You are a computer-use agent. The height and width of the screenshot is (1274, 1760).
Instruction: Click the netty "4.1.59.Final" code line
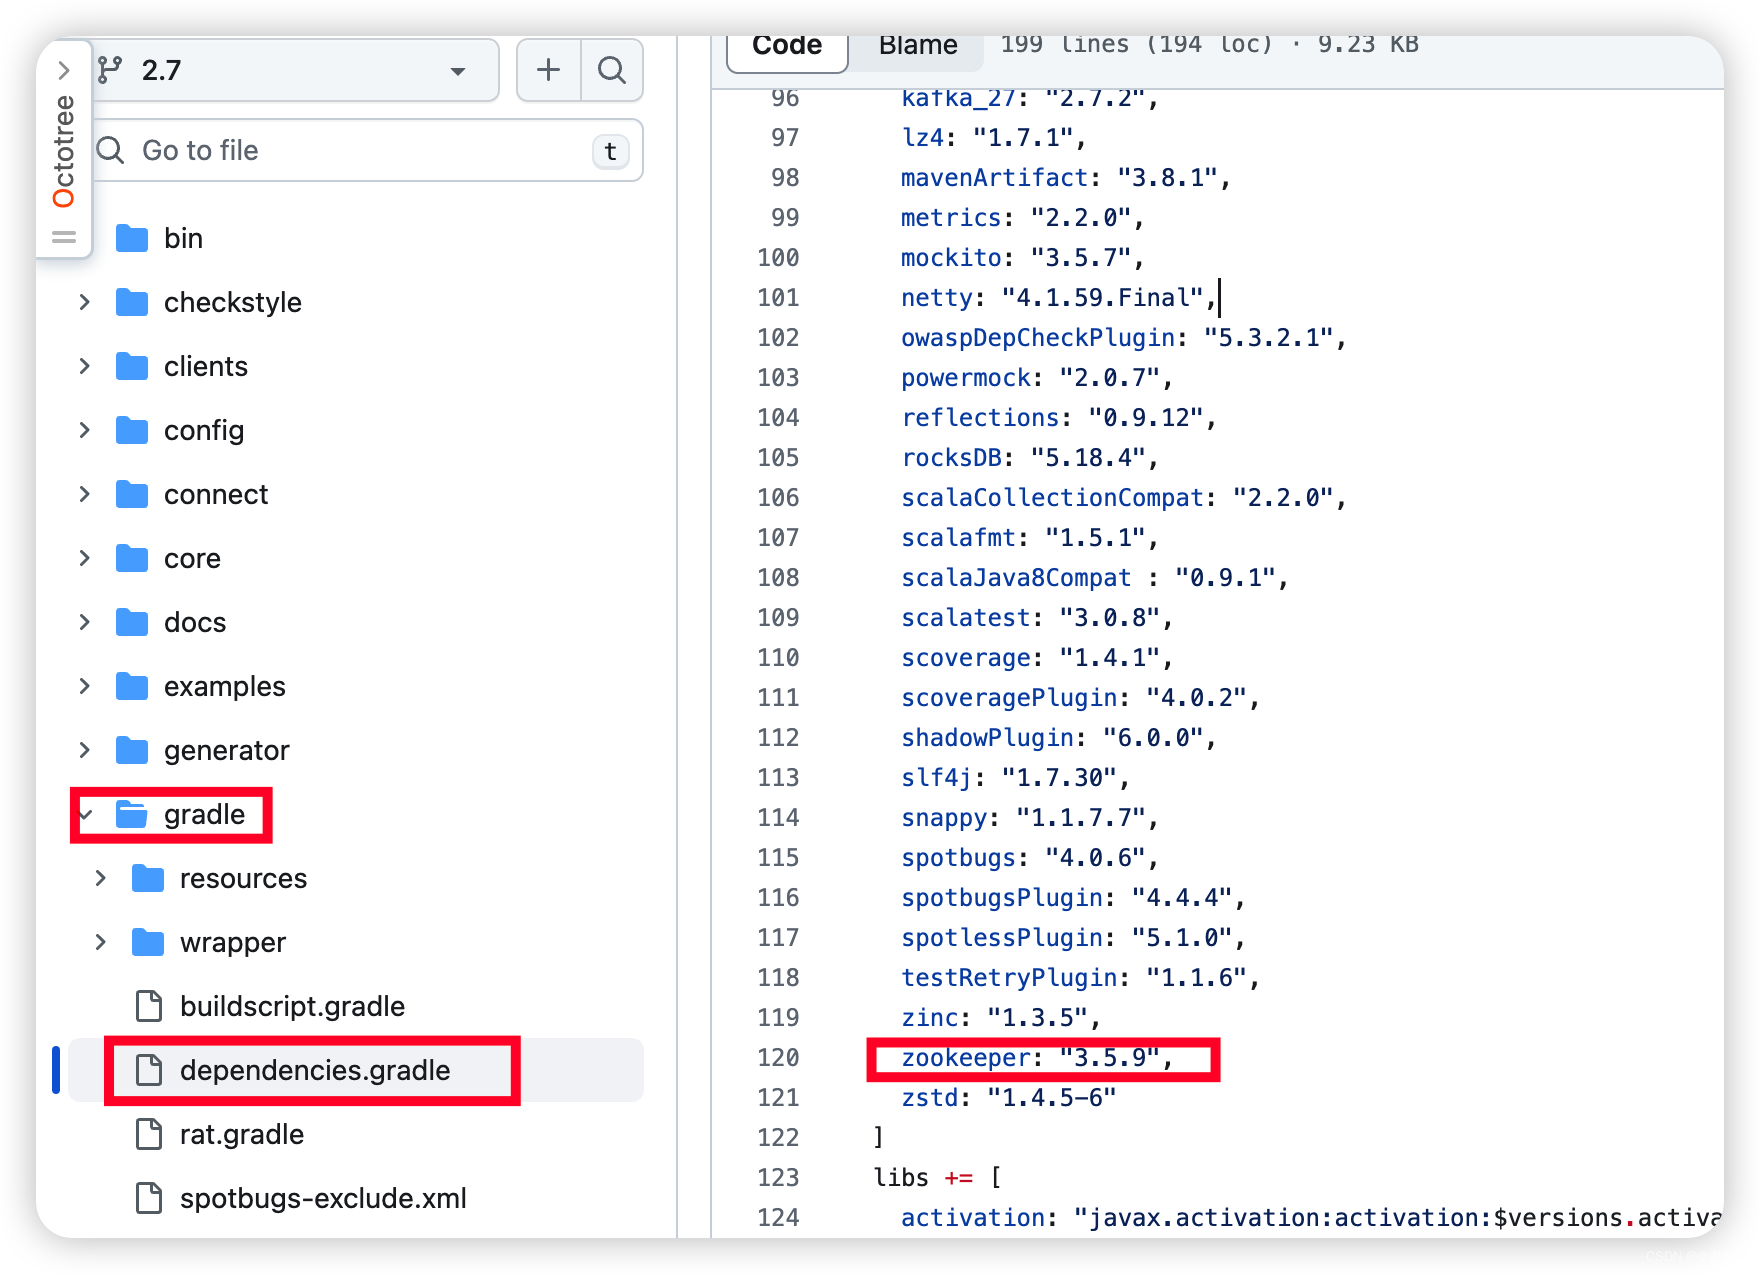[x=1059, y=298]
